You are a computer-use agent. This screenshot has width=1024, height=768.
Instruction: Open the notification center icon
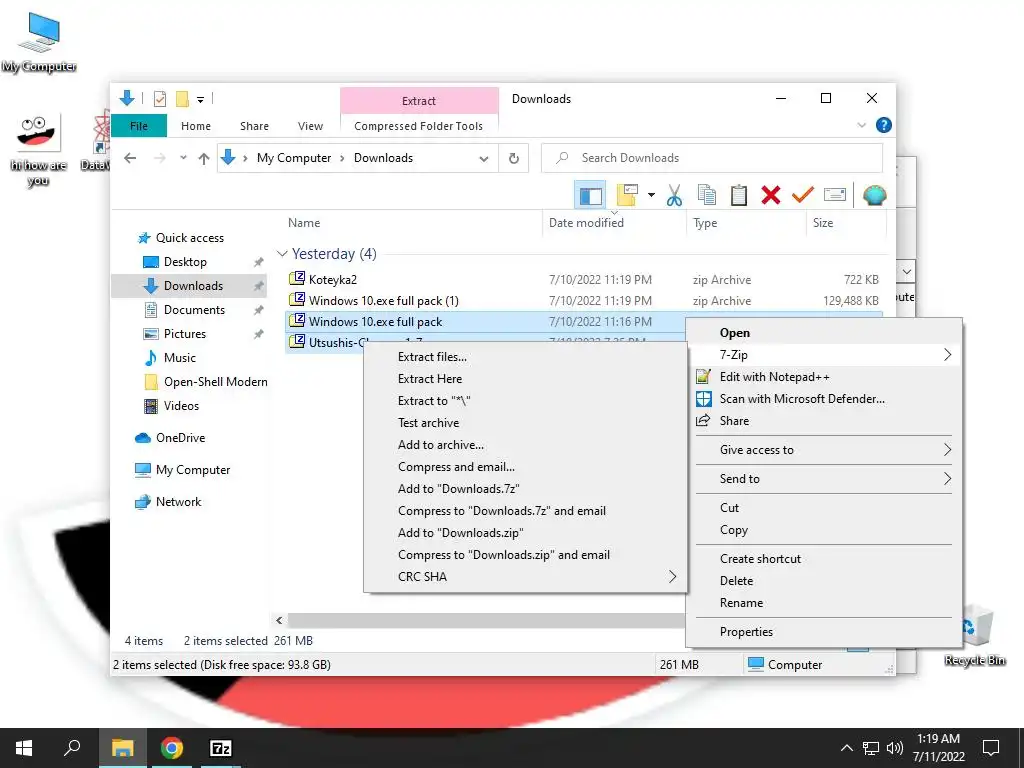(991, 748)
